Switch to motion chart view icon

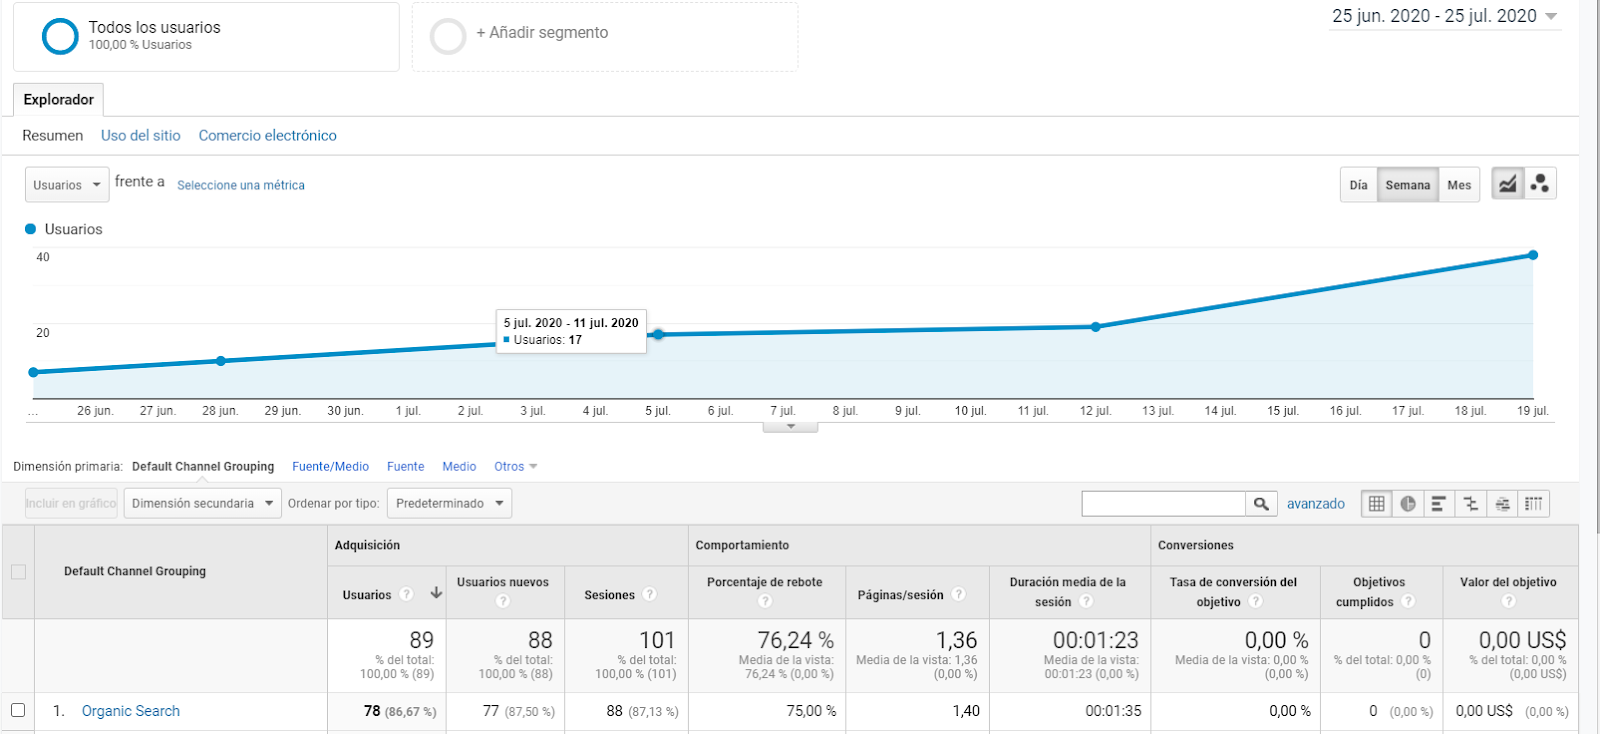(x=1540, y=184)
